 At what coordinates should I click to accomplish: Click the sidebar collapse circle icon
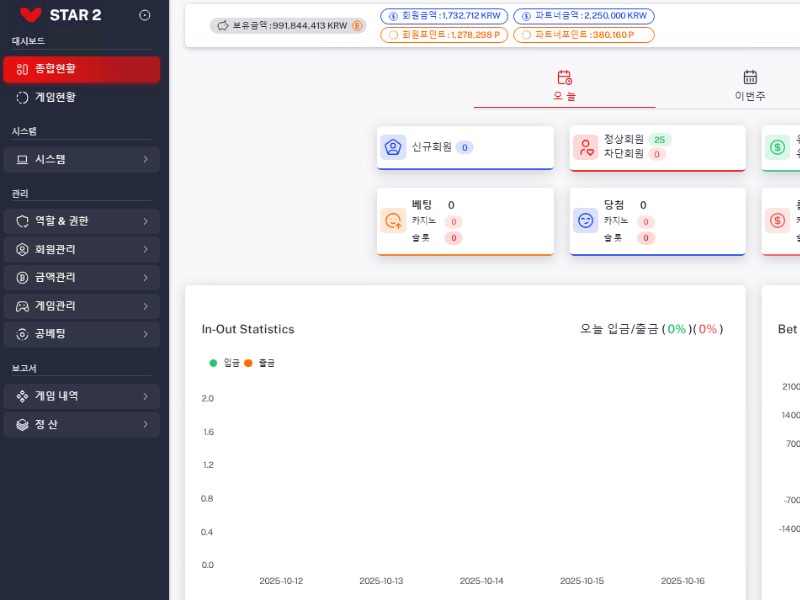(x=145, y=15)
